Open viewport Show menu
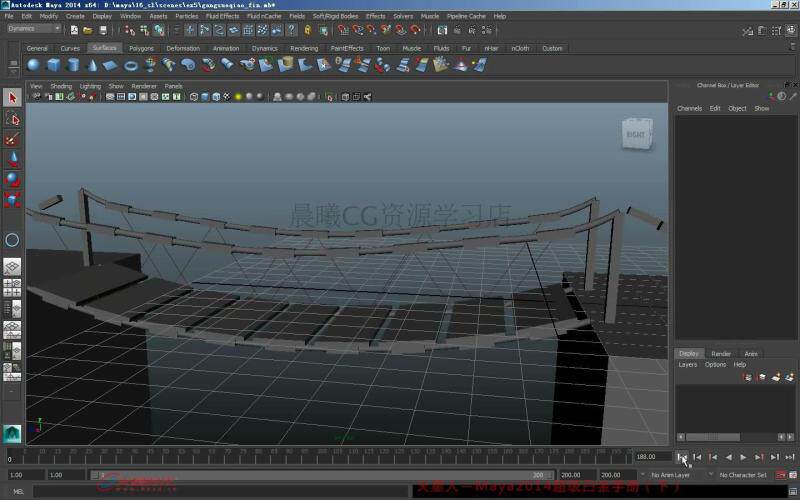Image resolution: width=800 pixels, height=500 pixels. pos(116,86)
